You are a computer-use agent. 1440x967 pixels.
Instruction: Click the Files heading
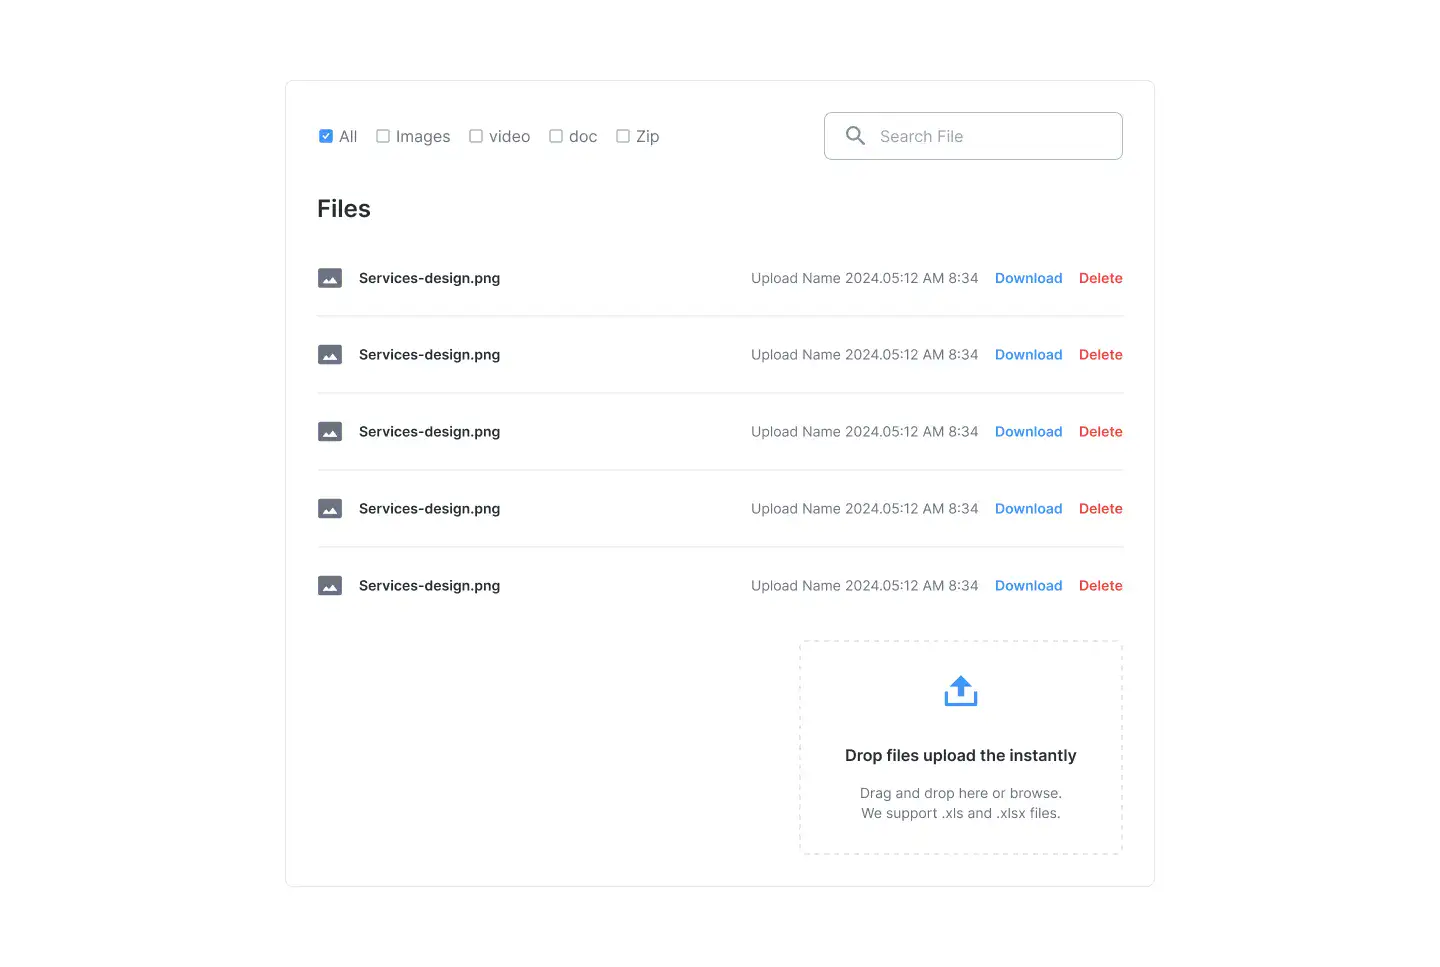click(x=344, y=209)
